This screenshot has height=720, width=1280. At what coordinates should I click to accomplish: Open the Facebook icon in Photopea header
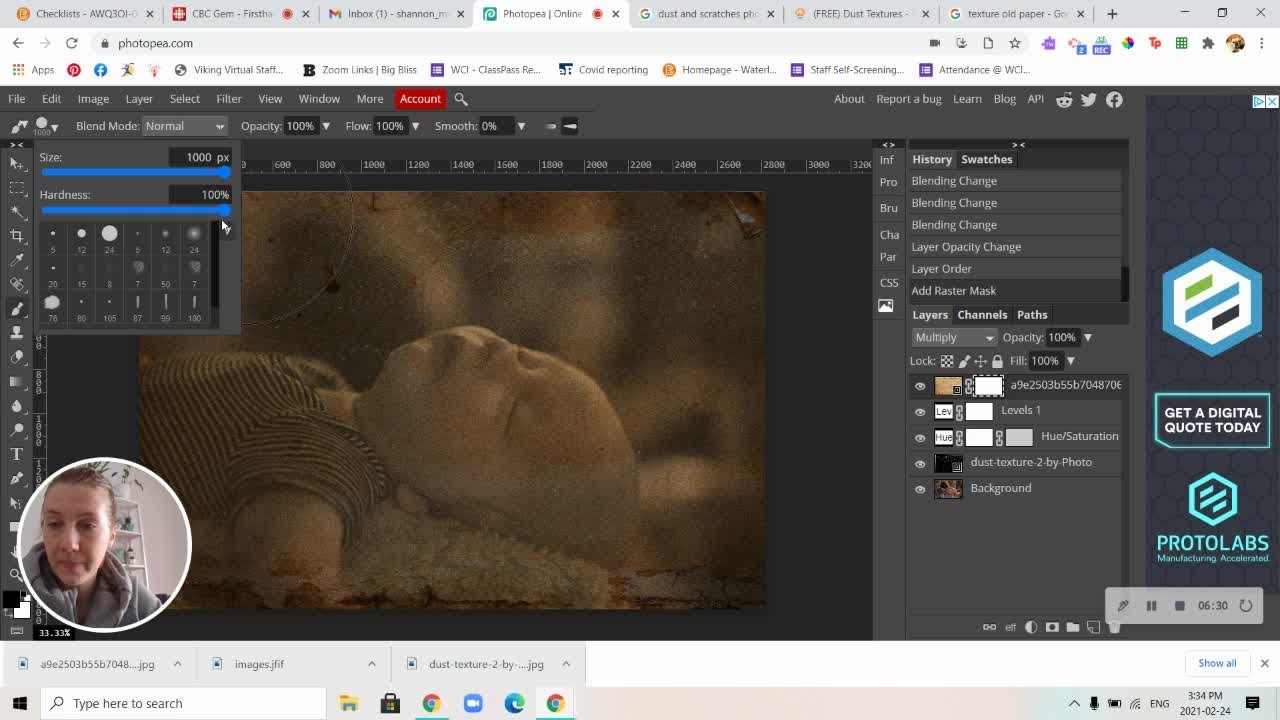[x=1114, y=99]
